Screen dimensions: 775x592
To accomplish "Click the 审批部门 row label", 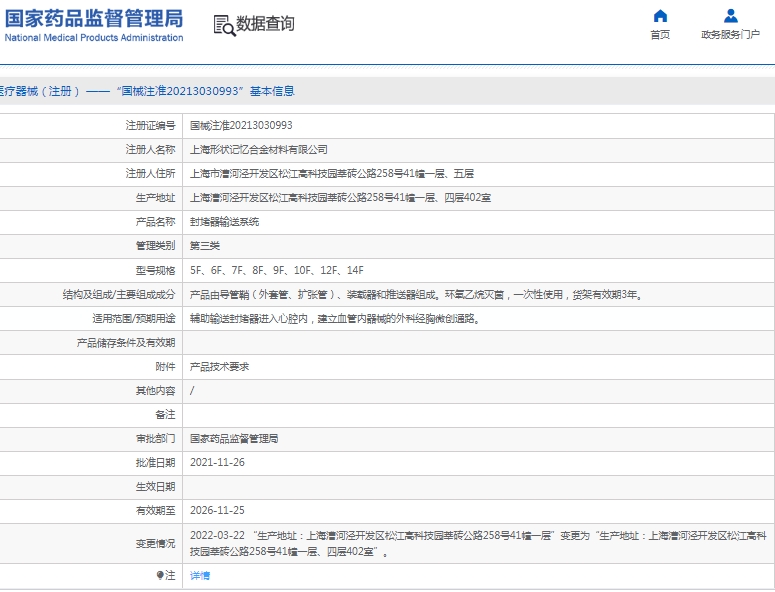I will tap(156, 439).
